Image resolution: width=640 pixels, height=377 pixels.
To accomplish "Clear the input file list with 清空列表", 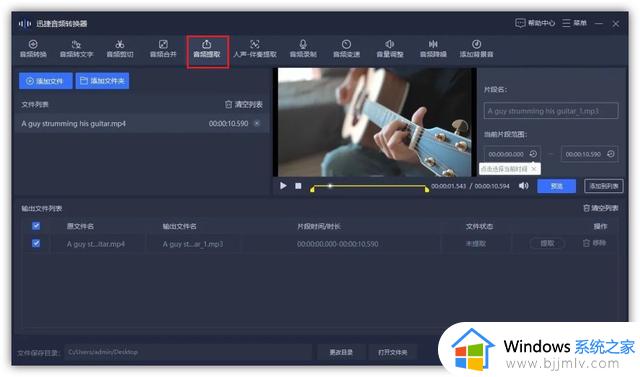I will tap(244, 104).
